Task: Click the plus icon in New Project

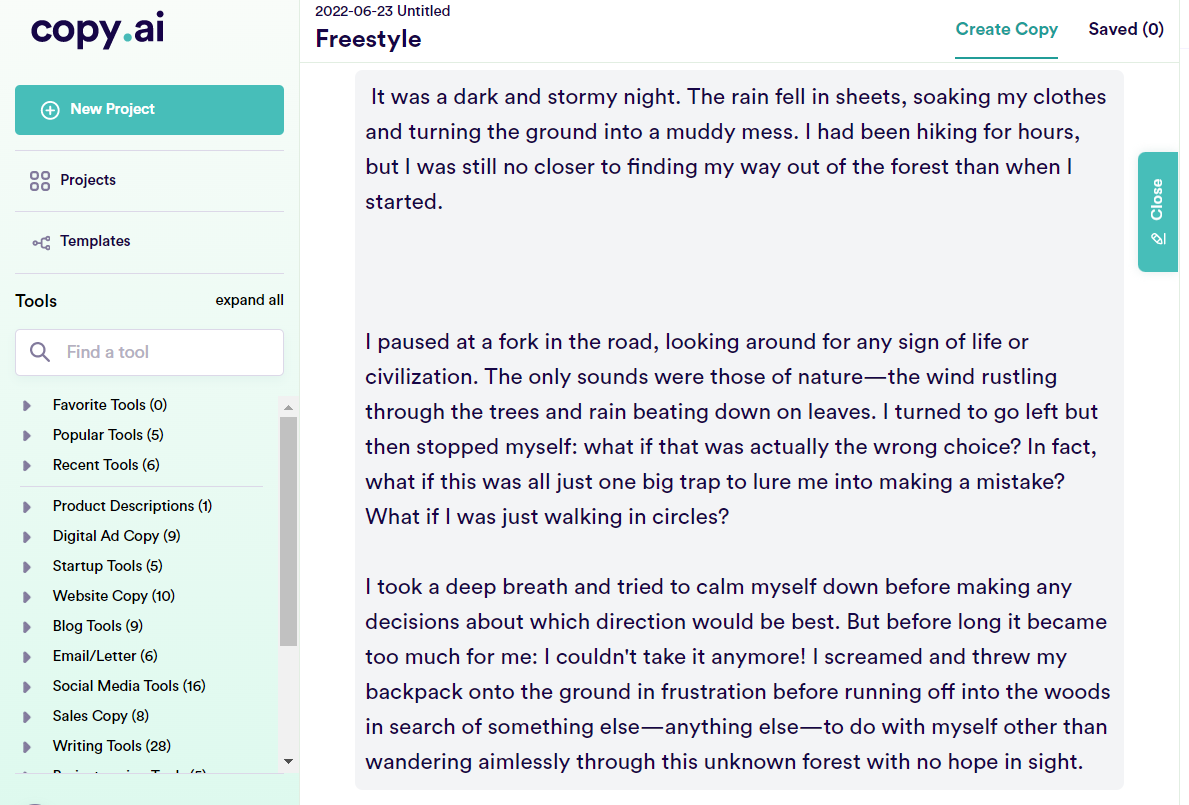Action: (x=50, y=110)
